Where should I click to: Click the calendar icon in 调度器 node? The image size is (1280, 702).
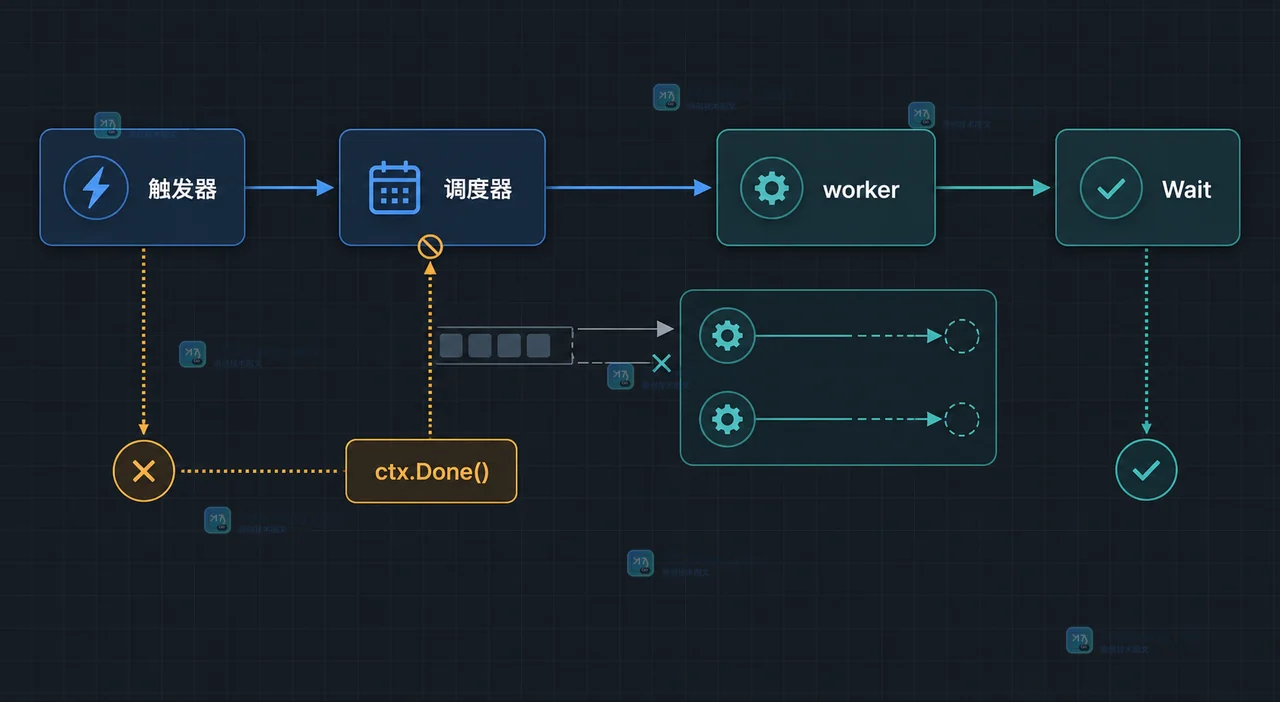click(395, 188)
